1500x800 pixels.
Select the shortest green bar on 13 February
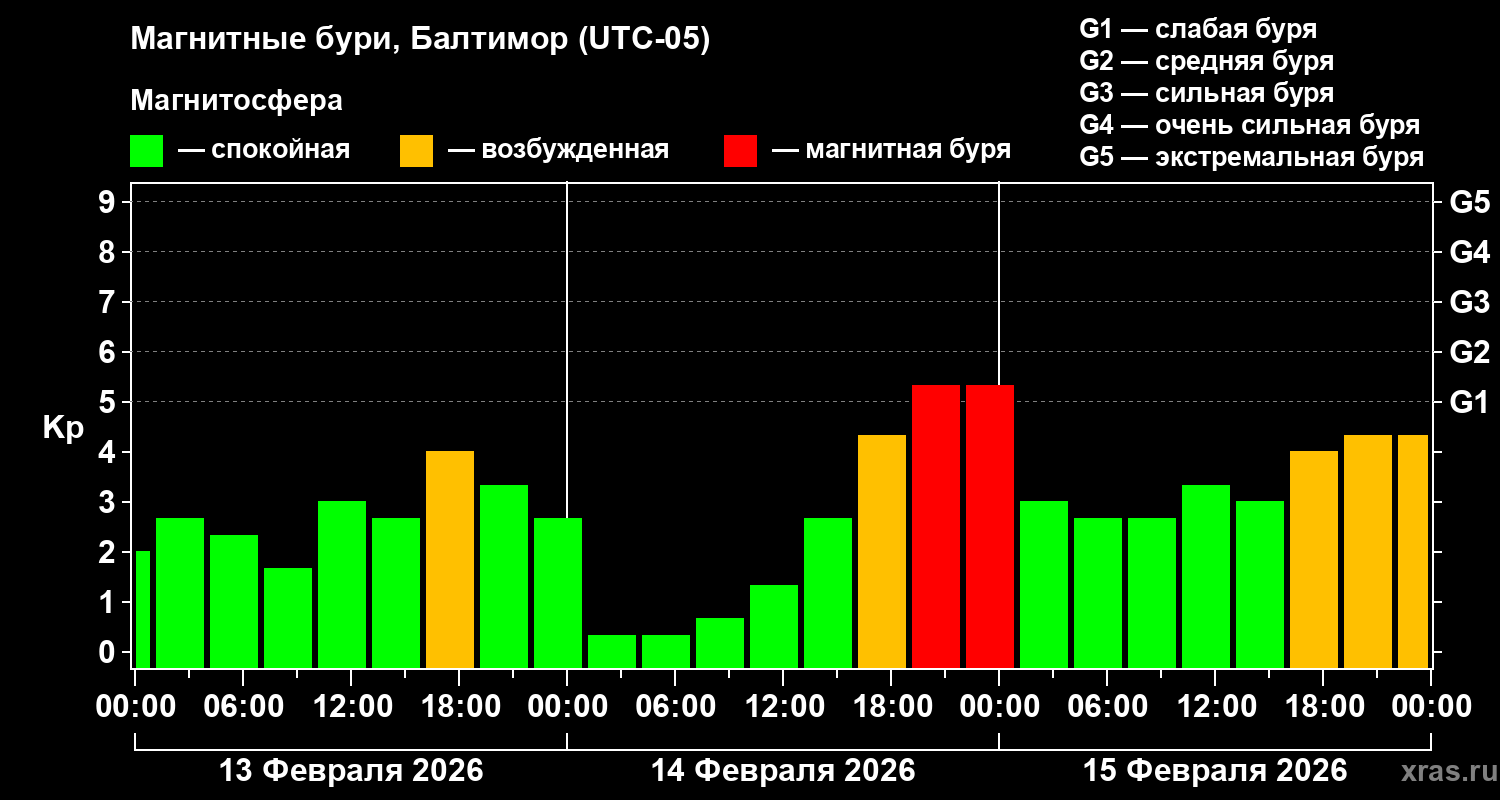pyautogui.click(x=288, y=618)
